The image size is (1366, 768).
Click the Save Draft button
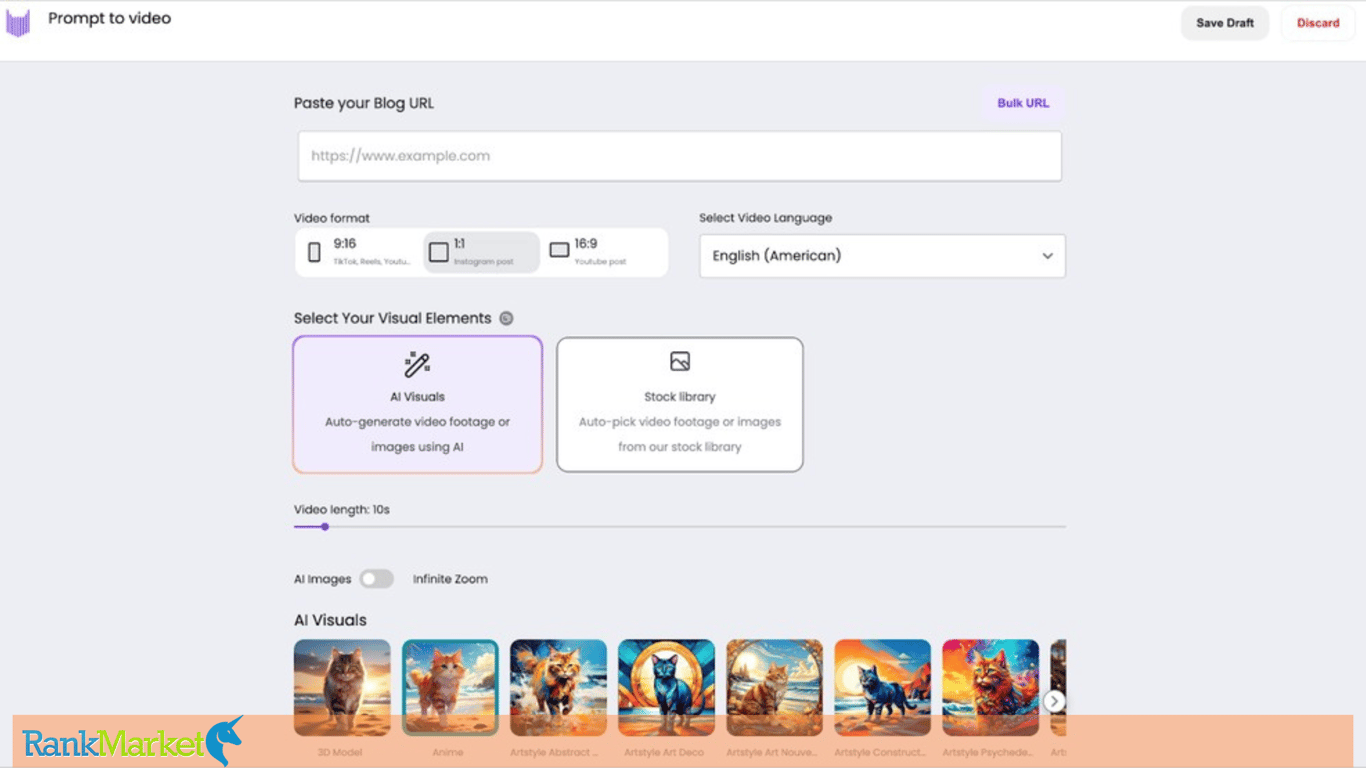coord(1225,23)
